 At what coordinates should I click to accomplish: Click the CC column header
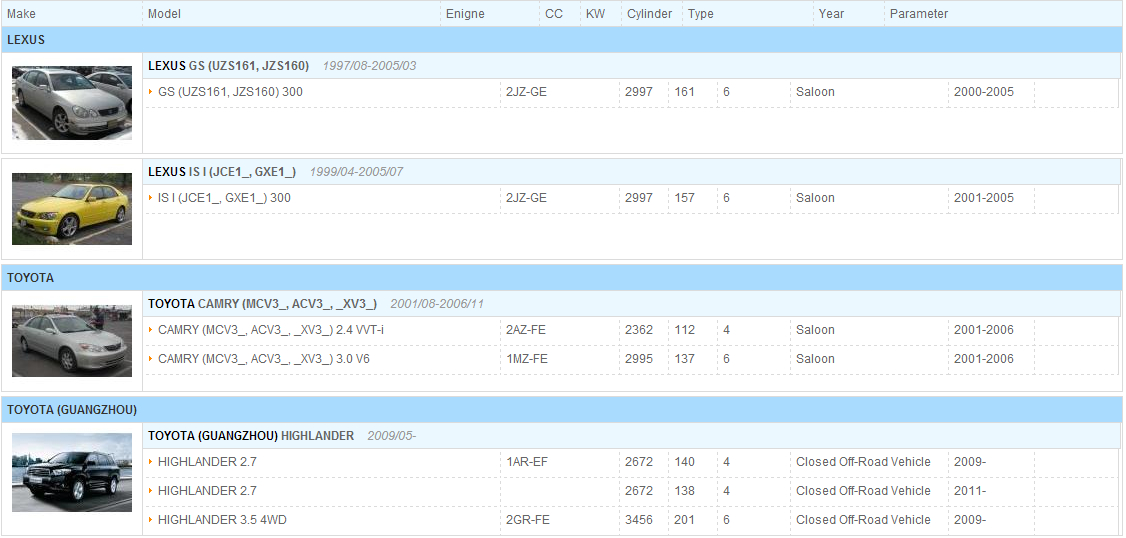(x=554, y=14)
